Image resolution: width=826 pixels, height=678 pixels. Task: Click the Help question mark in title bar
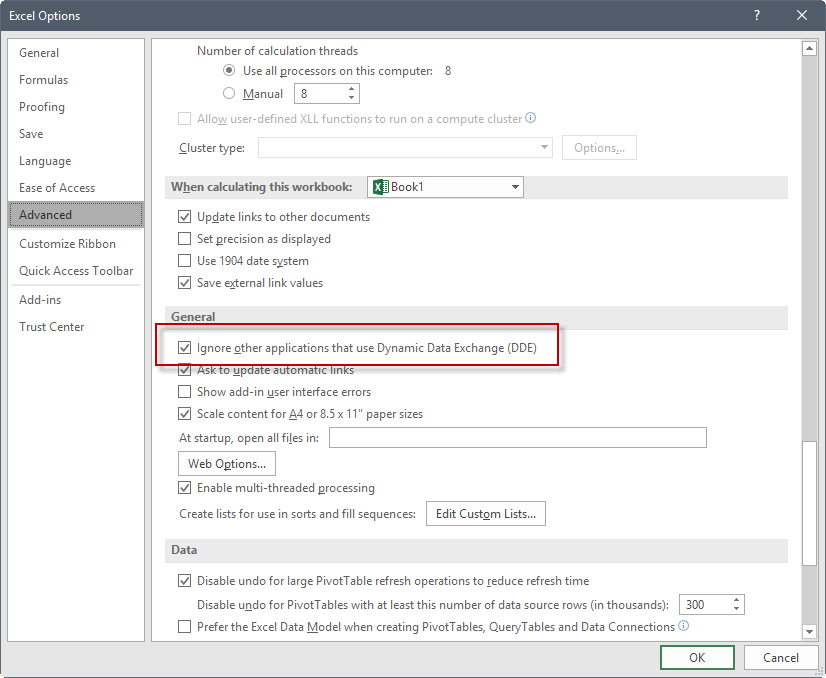pyautogui.click(x=757, y=15)
